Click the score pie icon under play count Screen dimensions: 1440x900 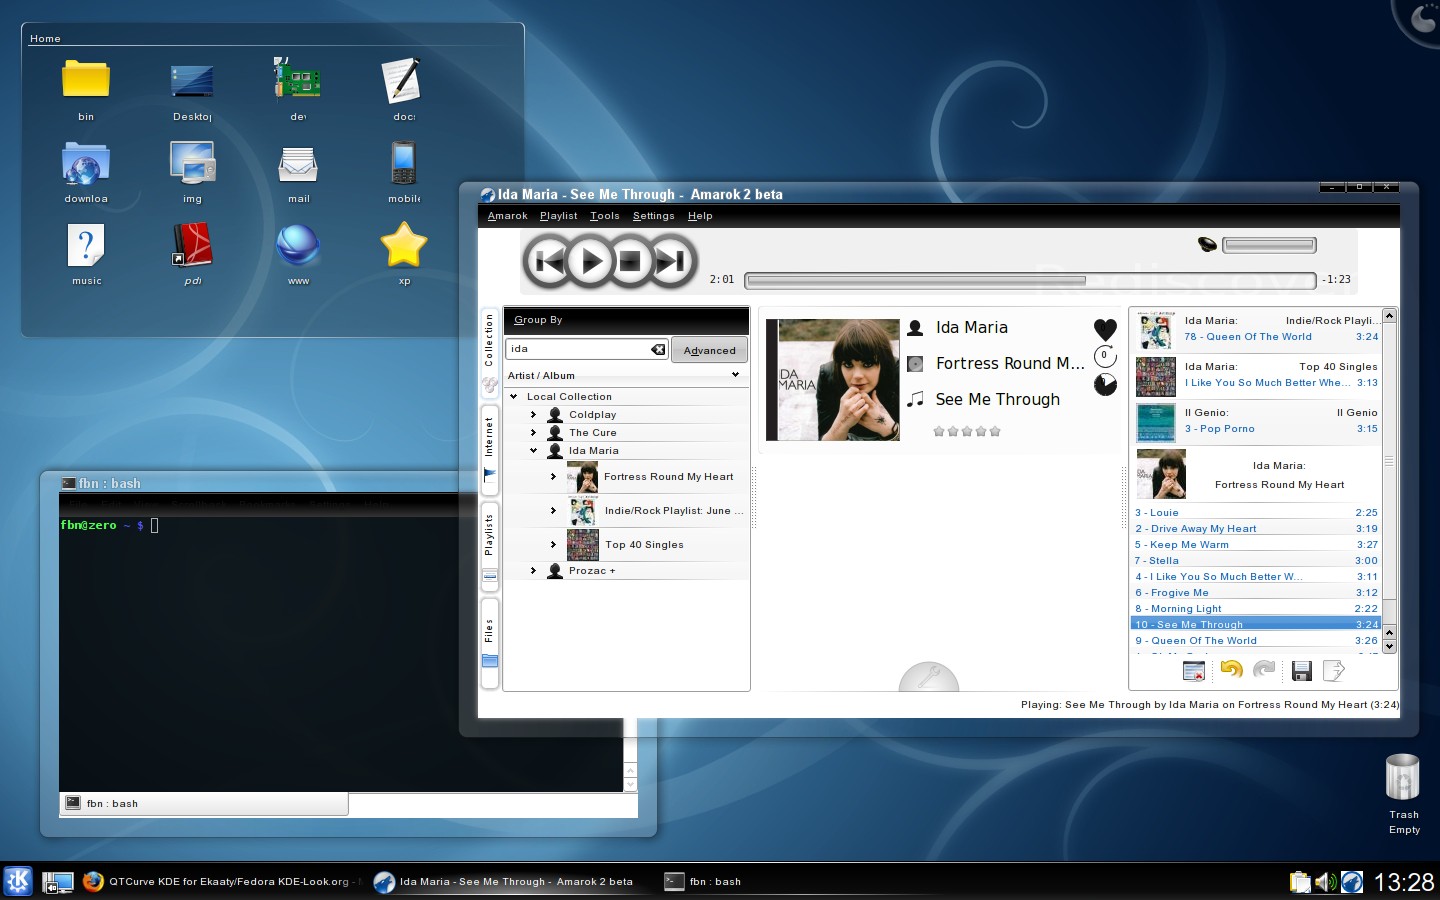pyautogui.click(x=1105, y=384)
